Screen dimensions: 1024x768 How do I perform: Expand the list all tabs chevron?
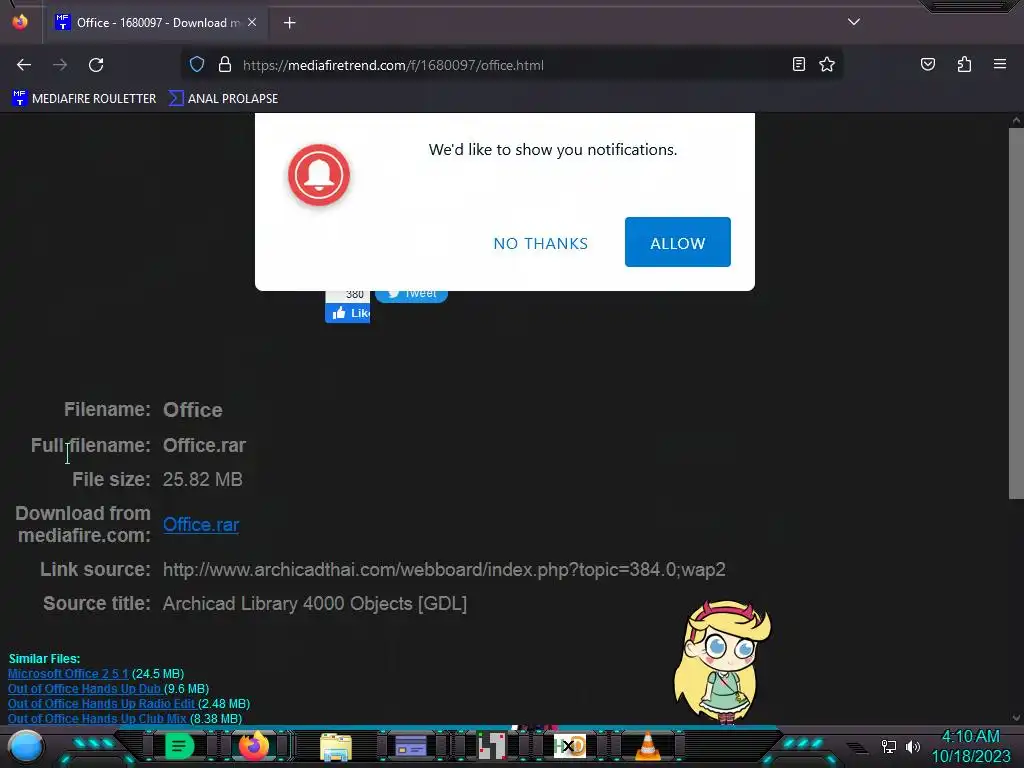click(854, 22)
